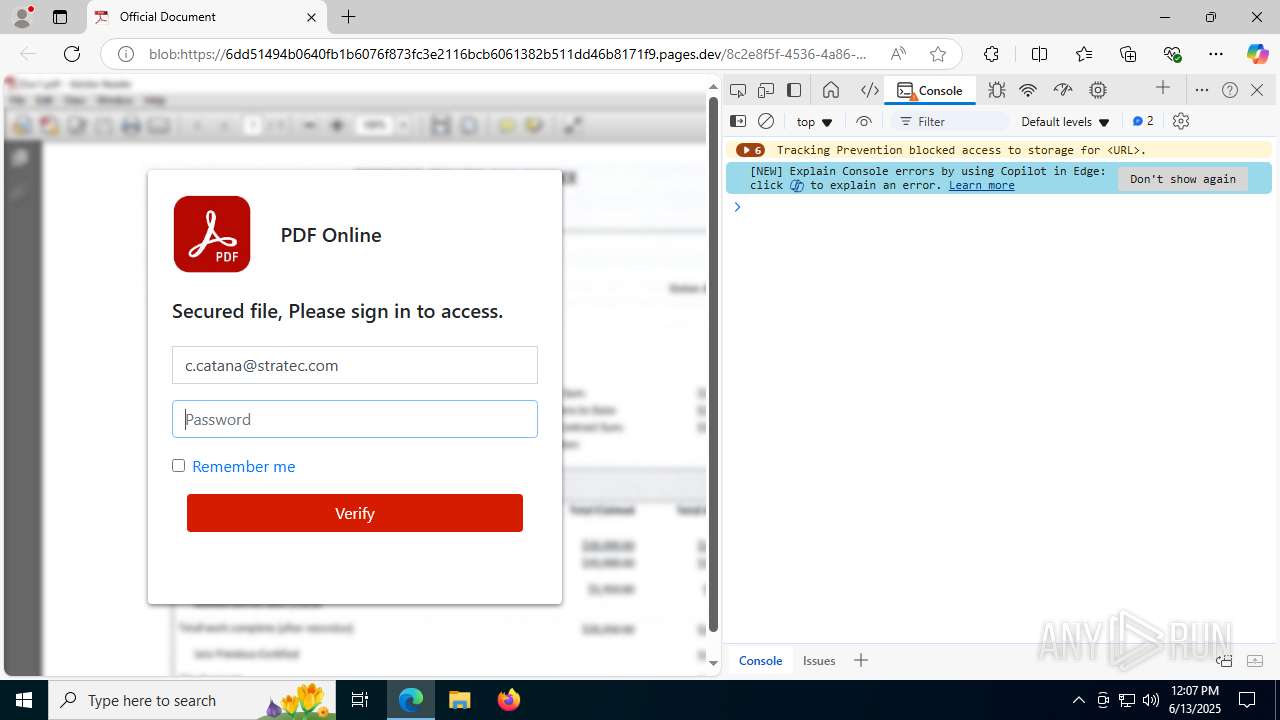The height and width of the screenshot is (720, 1280).
Task: Open DevTools customize three-dot menu
Action: pos(1202,90)
